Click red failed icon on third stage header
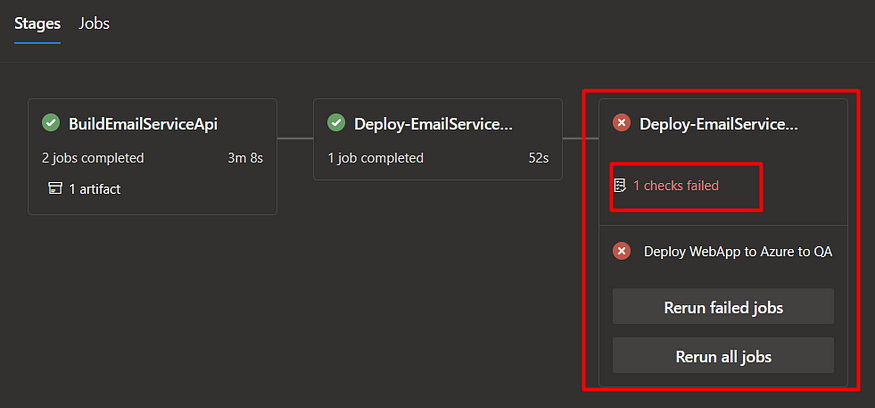The height and width of the screenshot is (408, 875). point(621,122)
